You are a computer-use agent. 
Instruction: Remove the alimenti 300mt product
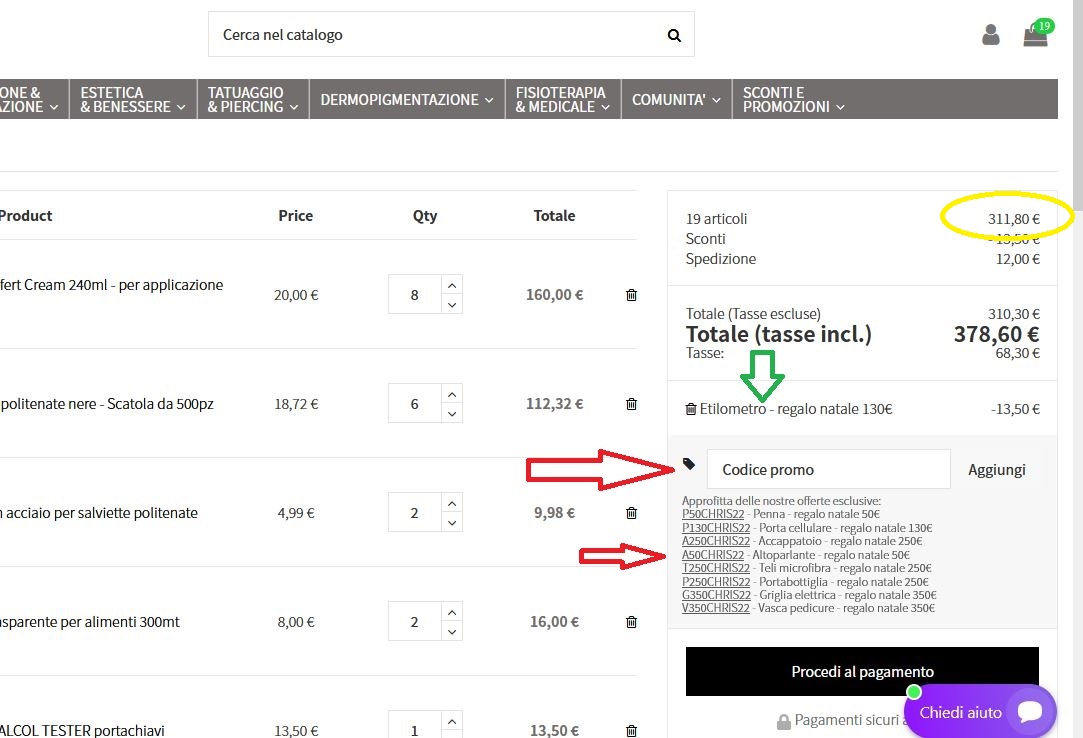[631, 622]
